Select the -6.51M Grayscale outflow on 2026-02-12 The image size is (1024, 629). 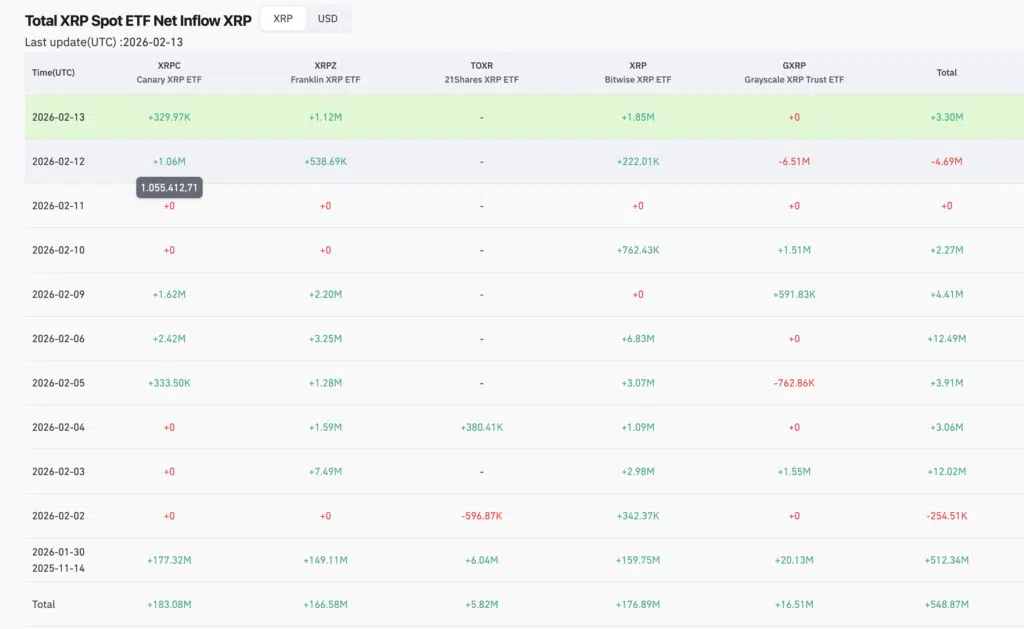(793, 161)
